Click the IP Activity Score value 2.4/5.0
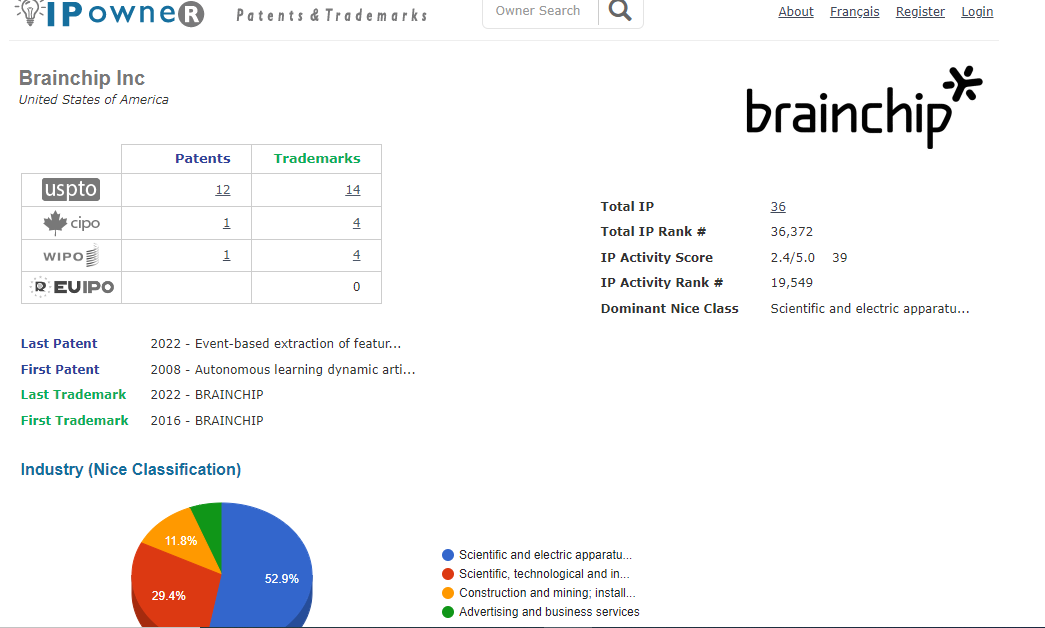Image resolution: width=1045 pixels, height=628 pixels. pyautogui.click(x=792, y=257)
